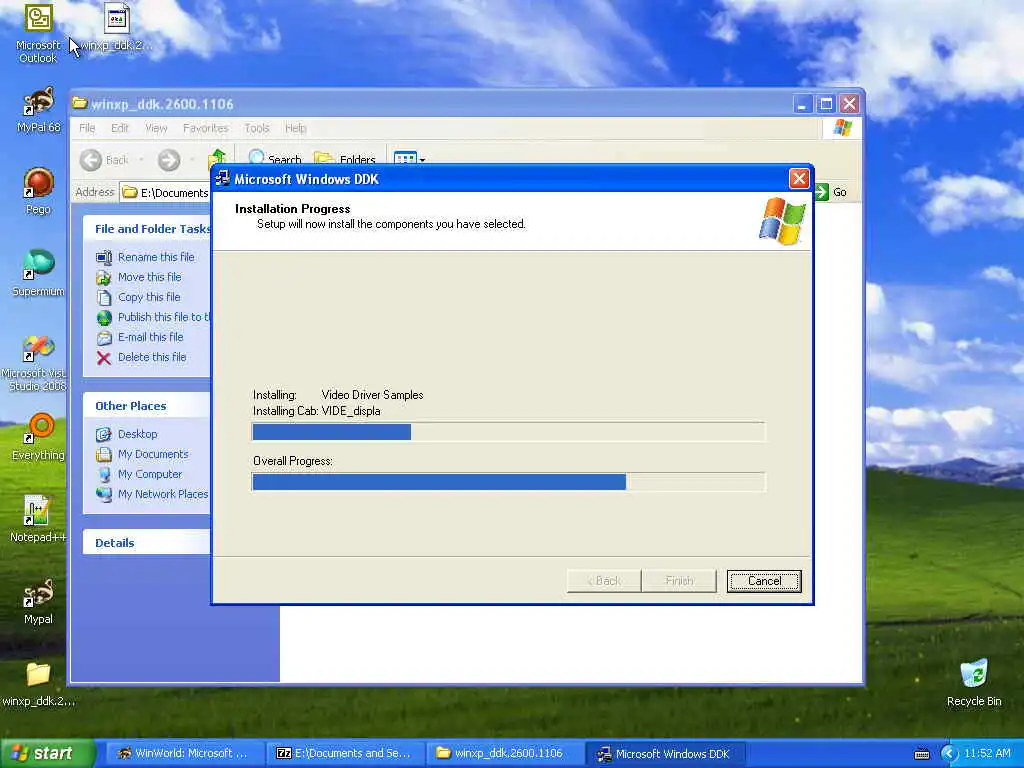This screenshot has width=1024, height=768.
Task: Click Move this file task link
Action: click(x=150, y=277)
